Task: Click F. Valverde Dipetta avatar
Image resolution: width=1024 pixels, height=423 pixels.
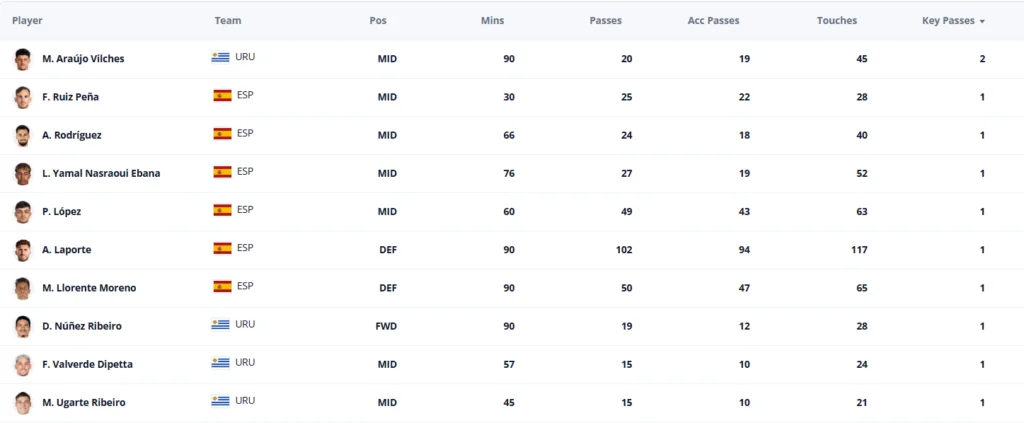Action: [23, 364]
